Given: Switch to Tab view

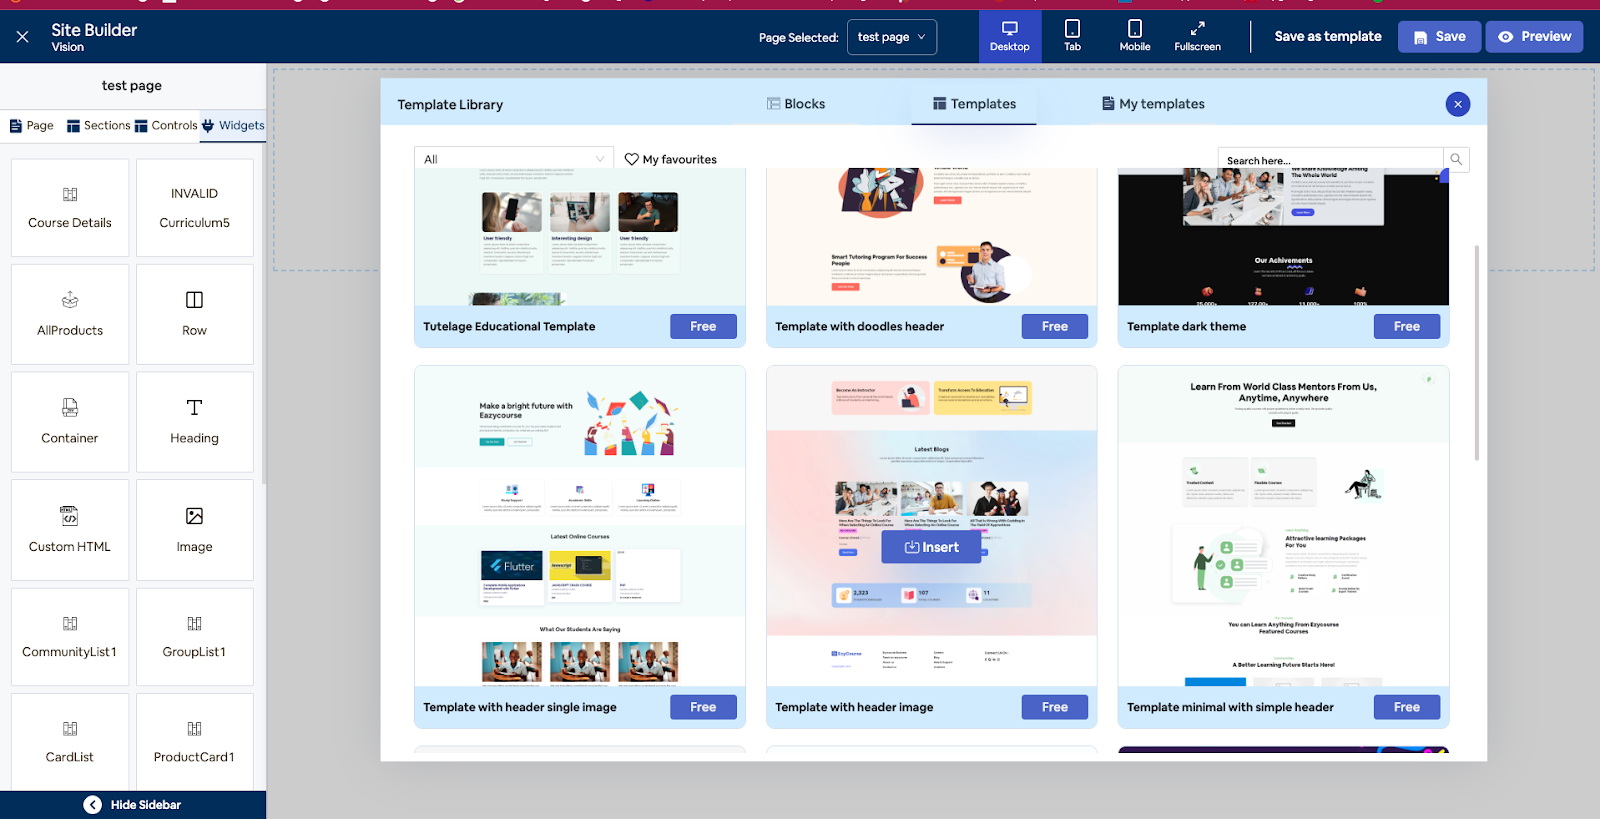Looking at the screenshot, I should click(x=1072, y=36).
